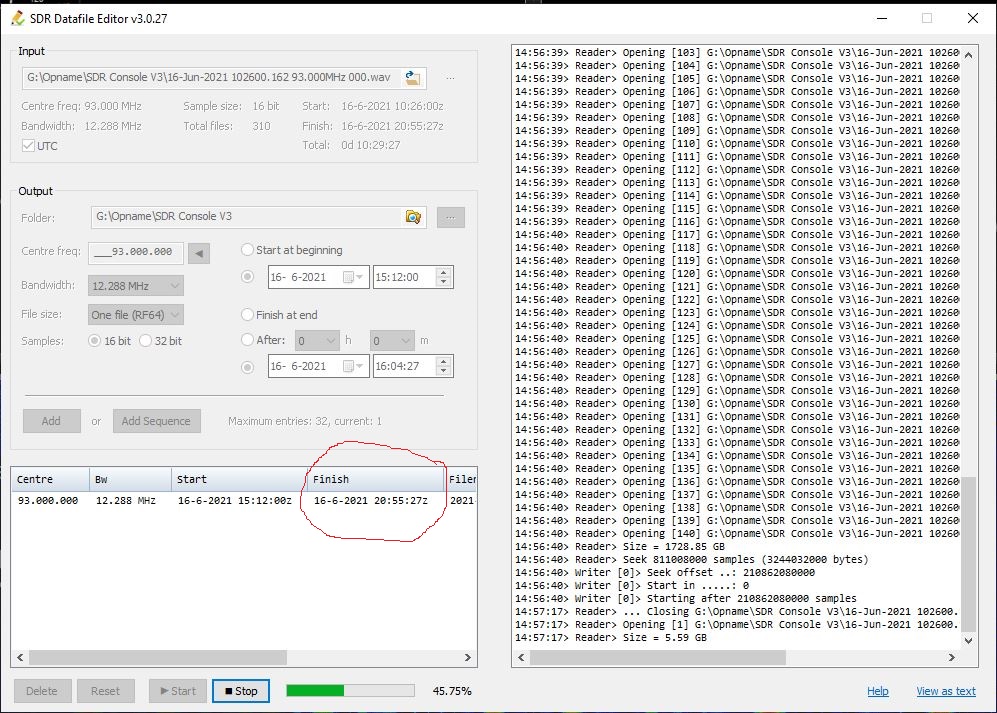Click the Finish column header

pyautogui.click(x=375, y=480)
